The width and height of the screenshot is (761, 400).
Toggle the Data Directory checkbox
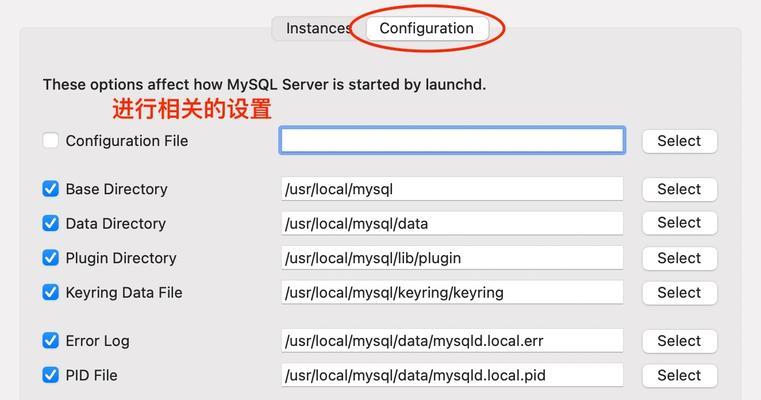[x=50, y=223]
